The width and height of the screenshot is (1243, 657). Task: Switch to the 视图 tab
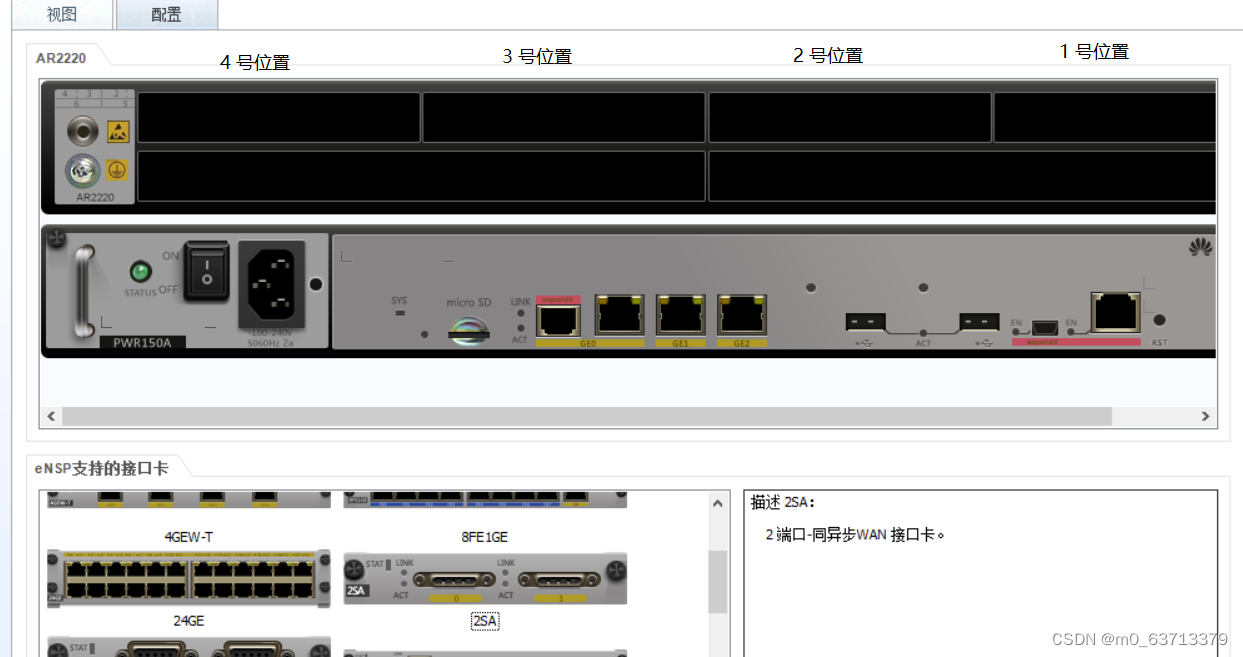pyautogui.click(x=63, y=15)
